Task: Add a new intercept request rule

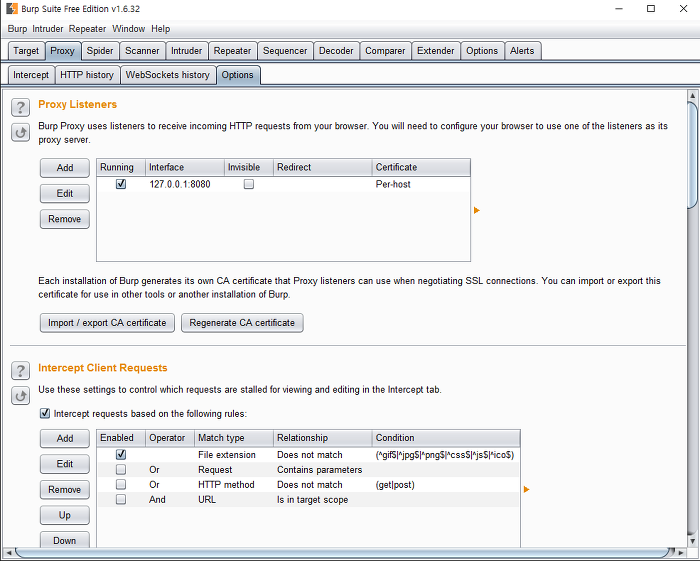Action: 65,439
